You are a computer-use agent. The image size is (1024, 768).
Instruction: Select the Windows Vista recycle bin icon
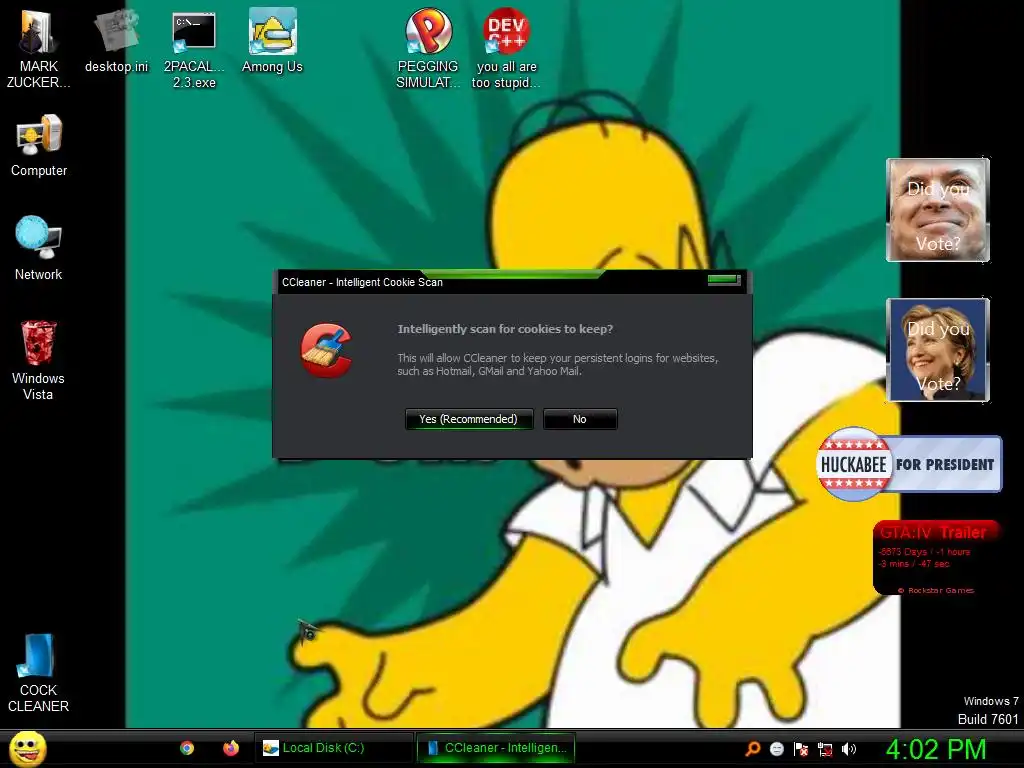click(38, 360)
